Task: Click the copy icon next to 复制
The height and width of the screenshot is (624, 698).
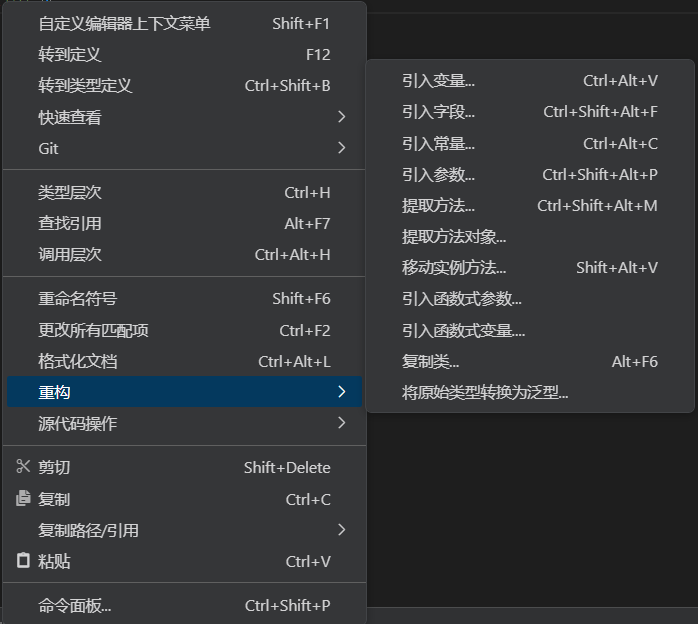Action: click(x=23, y=498)
